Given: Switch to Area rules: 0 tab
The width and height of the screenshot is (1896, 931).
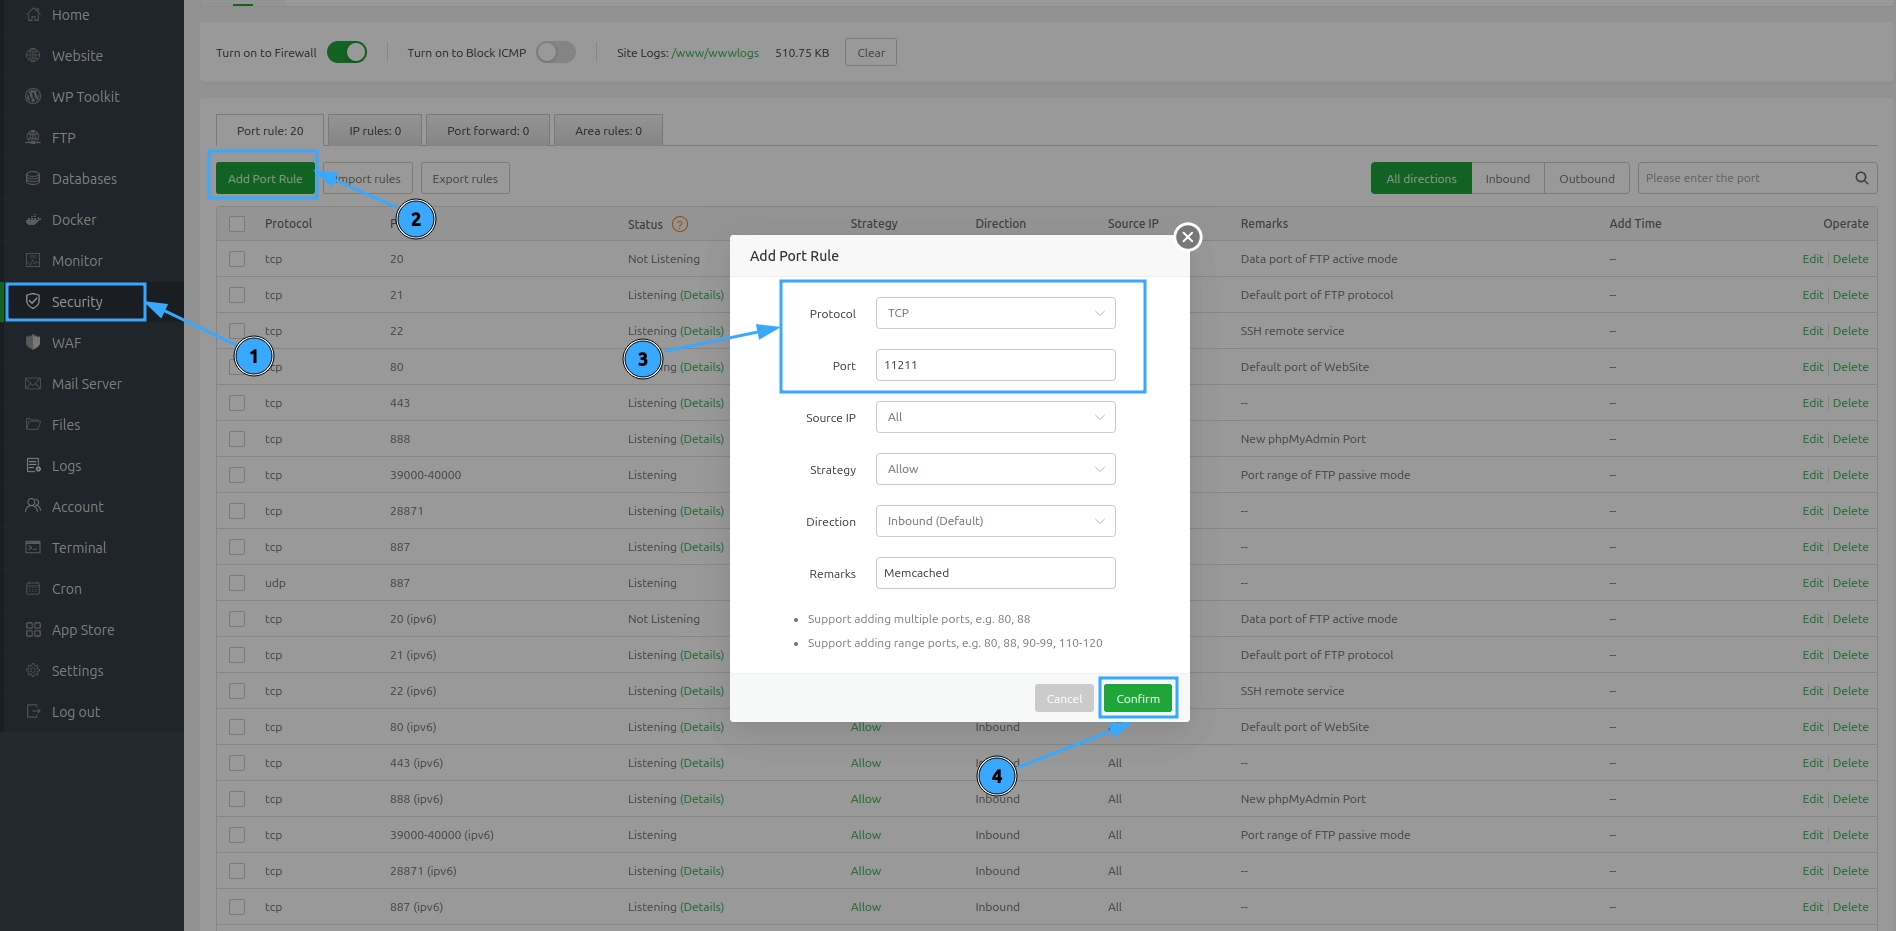Looking at the screenshot, I should coord(608,131).
